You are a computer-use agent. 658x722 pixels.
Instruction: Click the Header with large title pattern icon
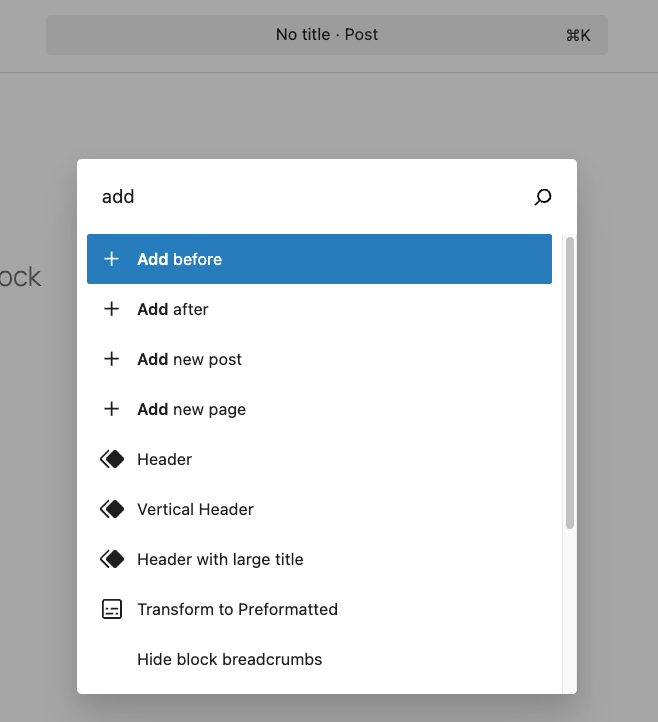[x=112, y=559]
